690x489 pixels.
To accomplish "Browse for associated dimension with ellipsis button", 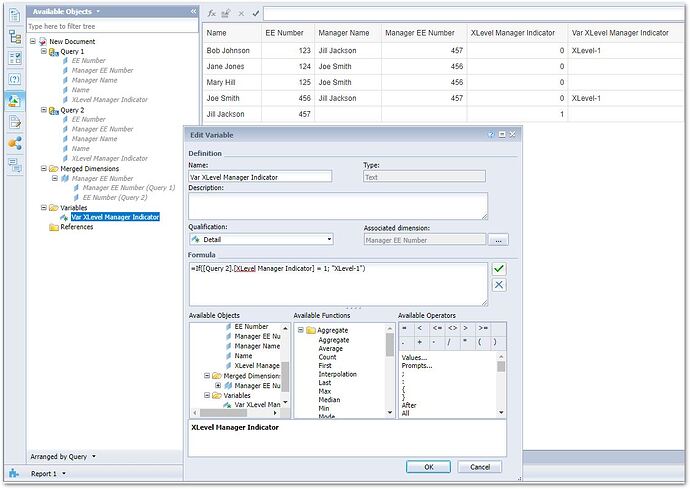I will pos(498,240).
